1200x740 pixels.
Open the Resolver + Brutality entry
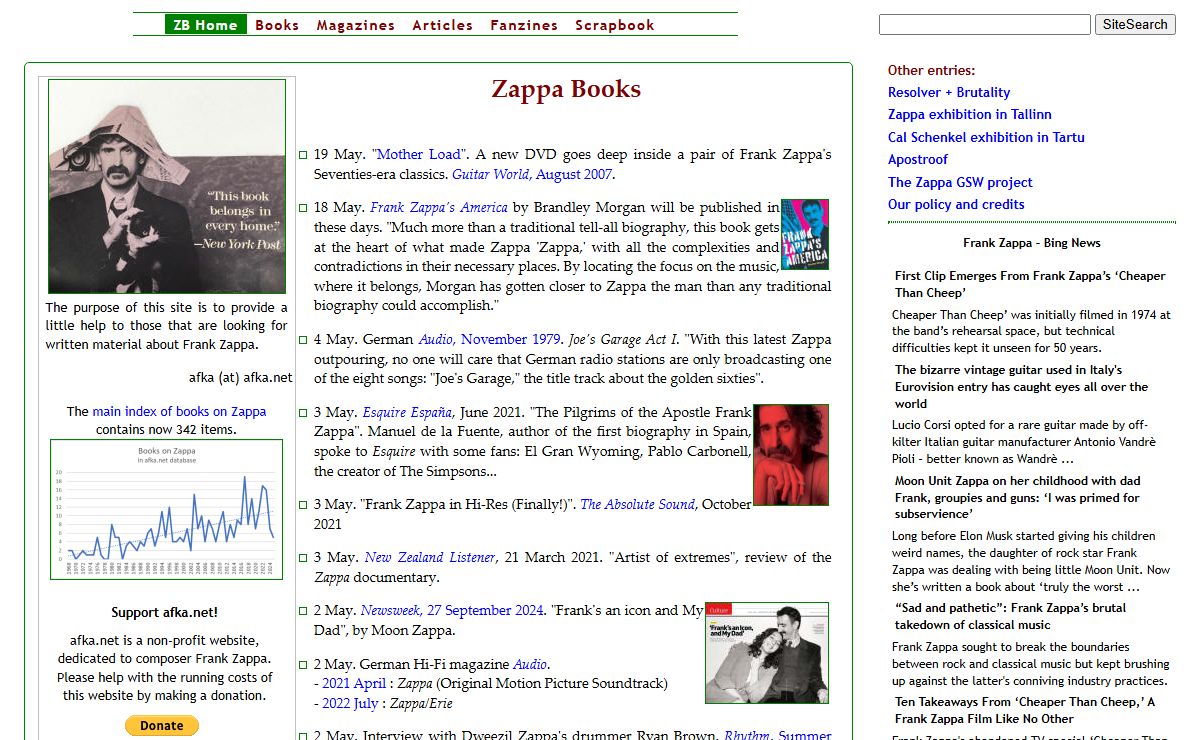point(949,92)
